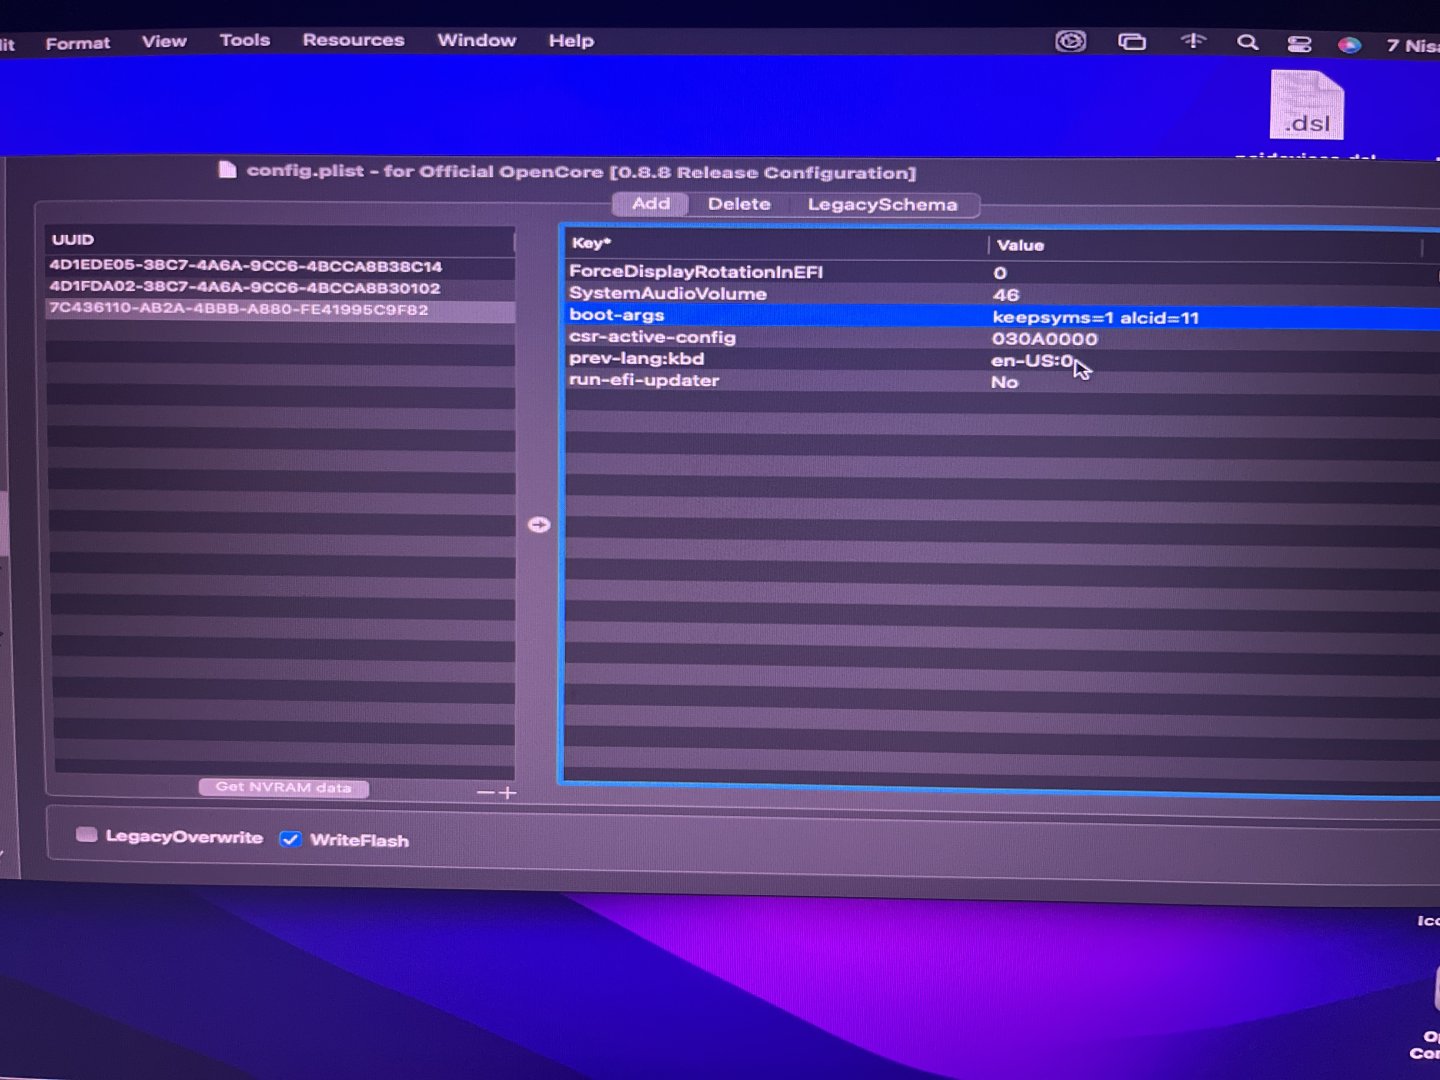The height and width of the screenshot is (1080, 1440).
Task: Click the prev-lang:kbd value en-US:0
Action: pyautogui.click(x=1032, y=361)
